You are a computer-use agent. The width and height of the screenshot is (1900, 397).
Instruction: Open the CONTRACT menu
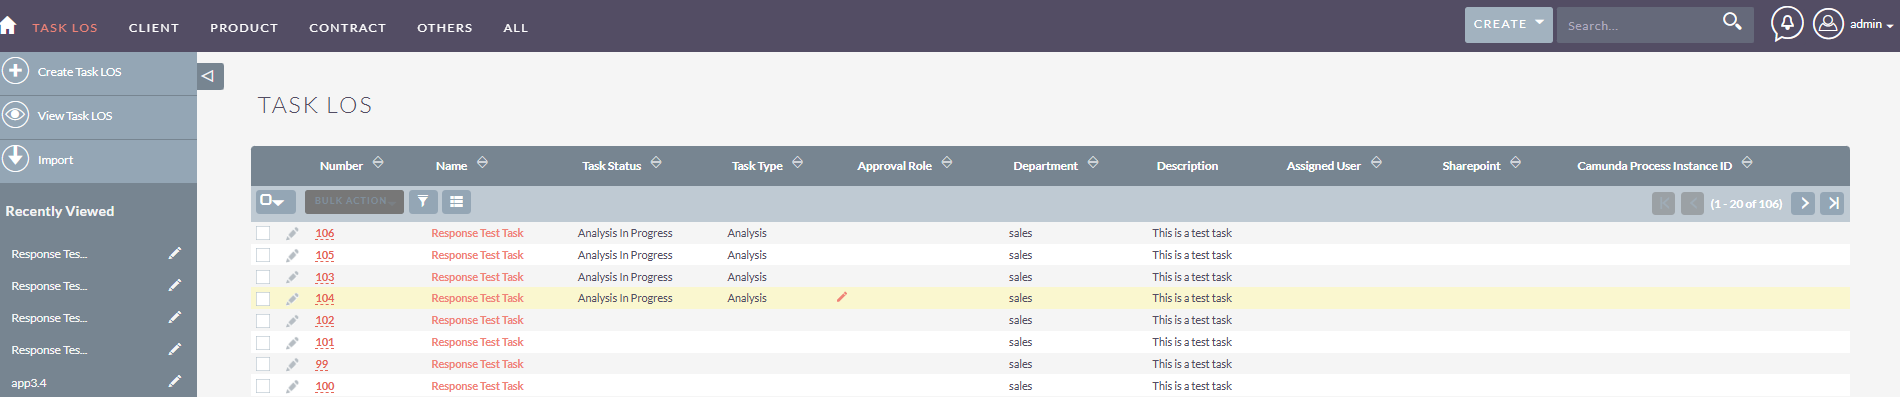(x=347, y=28)
